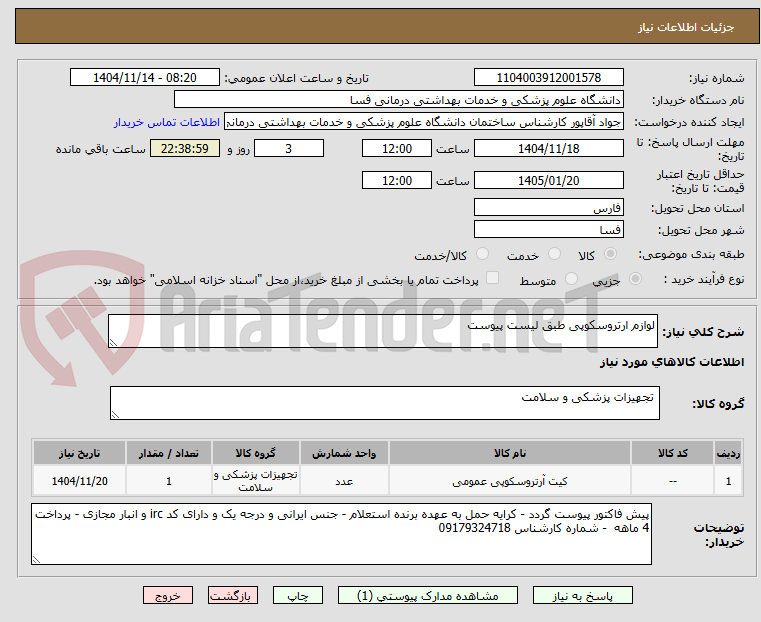Click the بازگشت back button
The height and width of the screenshot is (622, 761).
tap(233, 595)
